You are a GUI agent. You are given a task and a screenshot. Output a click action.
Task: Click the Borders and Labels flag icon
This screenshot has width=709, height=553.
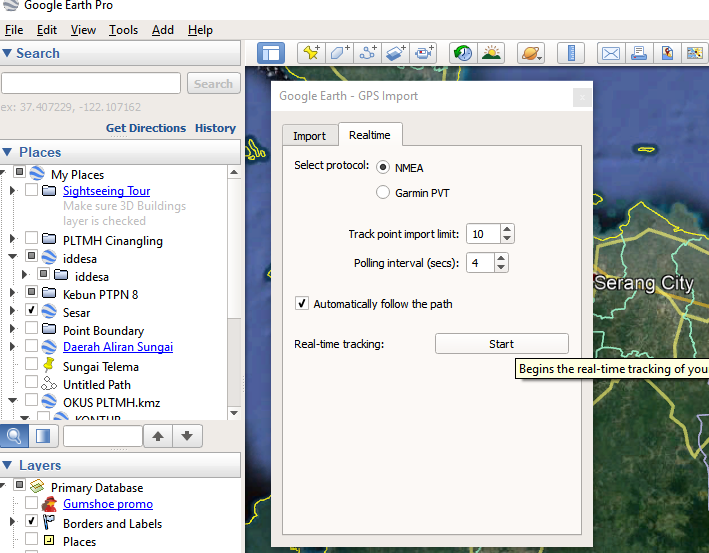(48, 522)
